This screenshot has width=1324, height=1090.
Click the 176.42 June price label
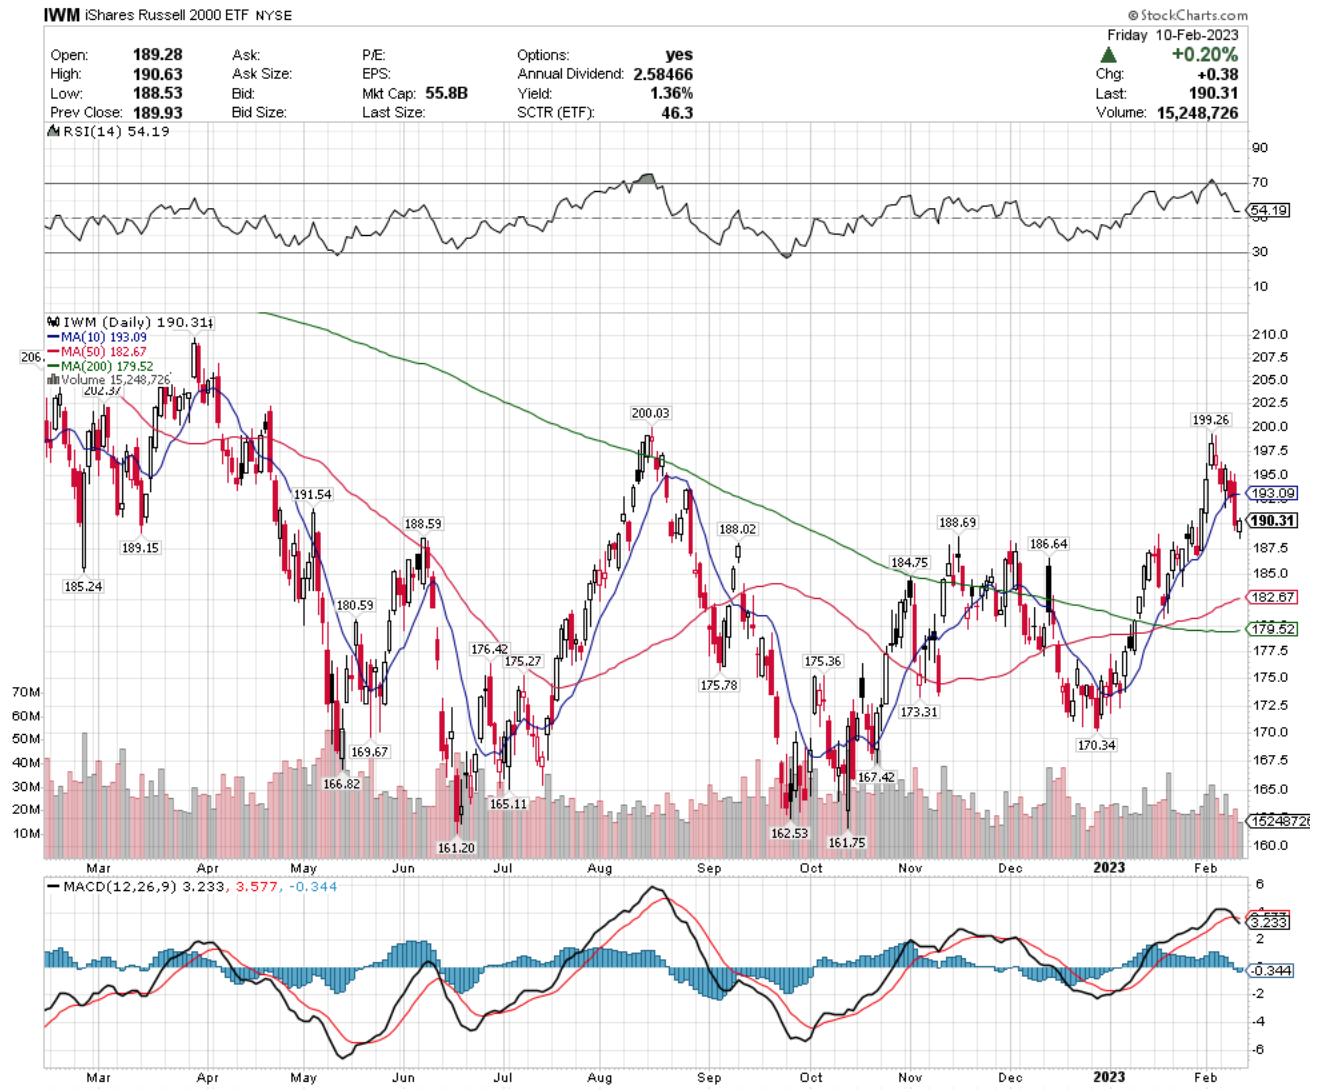click(x=489, y=650)
